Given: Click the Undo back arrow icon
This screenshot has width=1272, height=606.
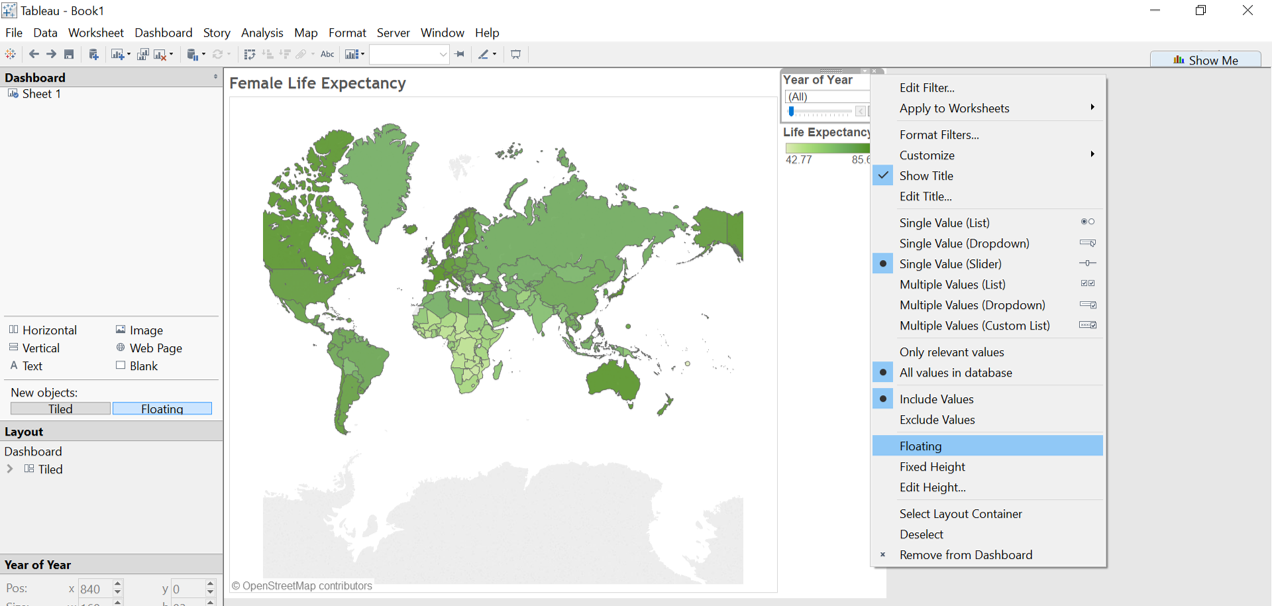Looking at the screenshot, I should click(34, 55).
